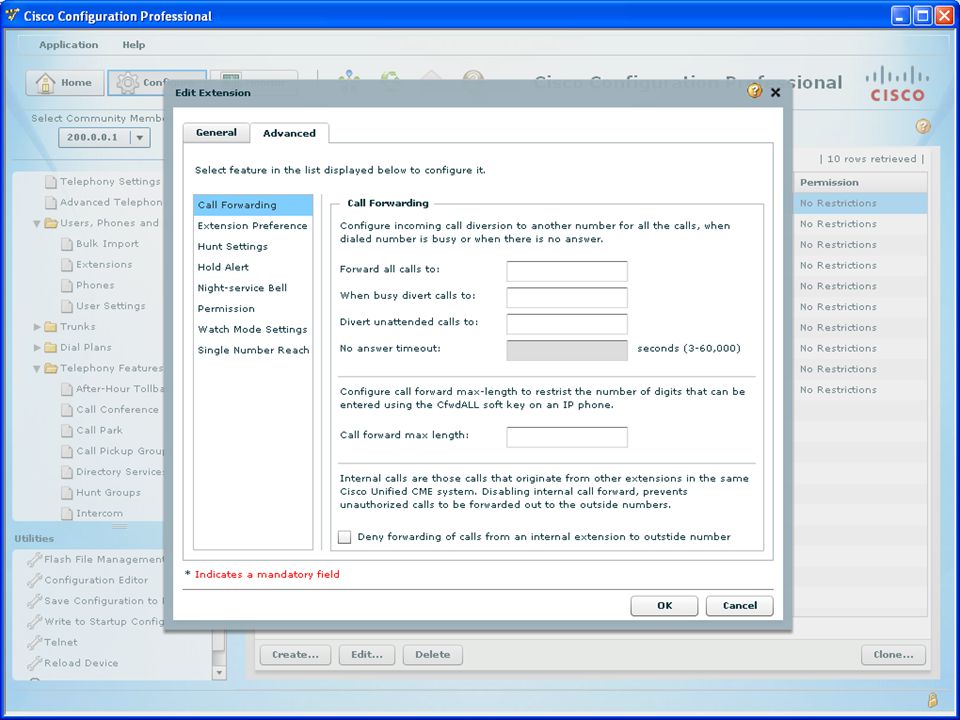The width and height of the screenshot is (960, 720).
Task: Open Telnet utility
Action: [x=53, y=642]
